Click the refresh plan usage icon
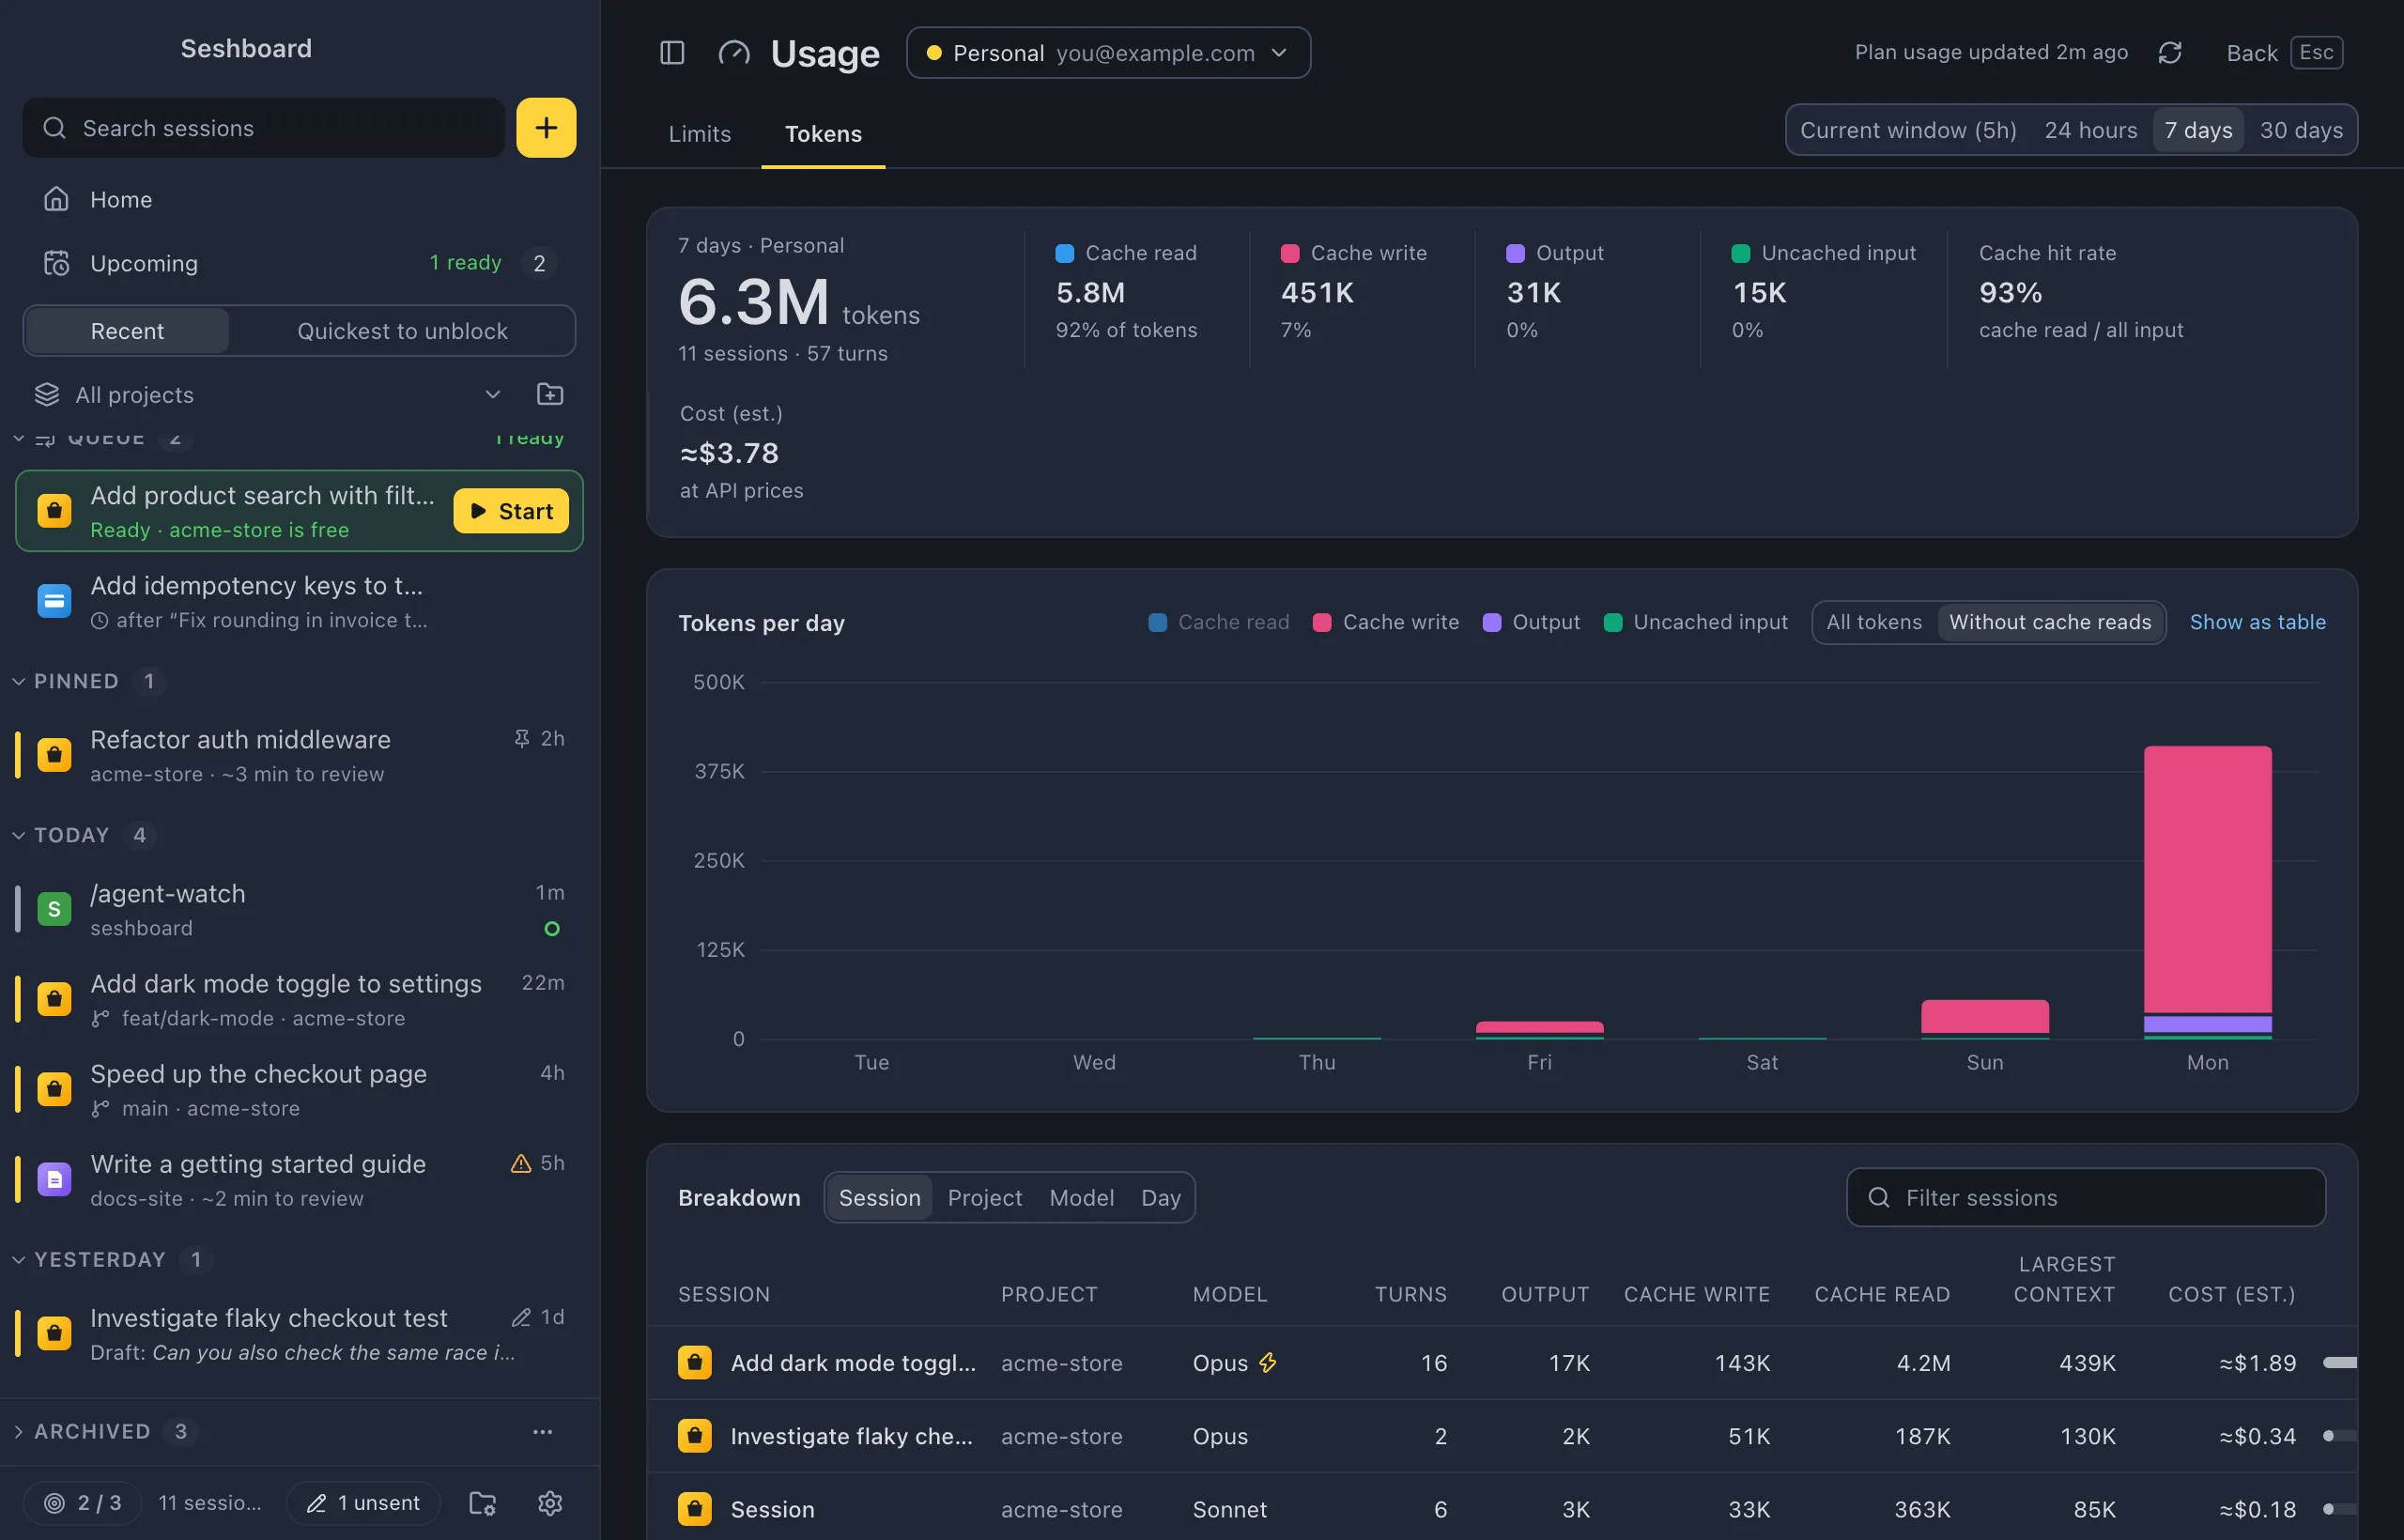This screenshot has width=2404, height=1540. pyautogui.click(x=2169, y=52)
